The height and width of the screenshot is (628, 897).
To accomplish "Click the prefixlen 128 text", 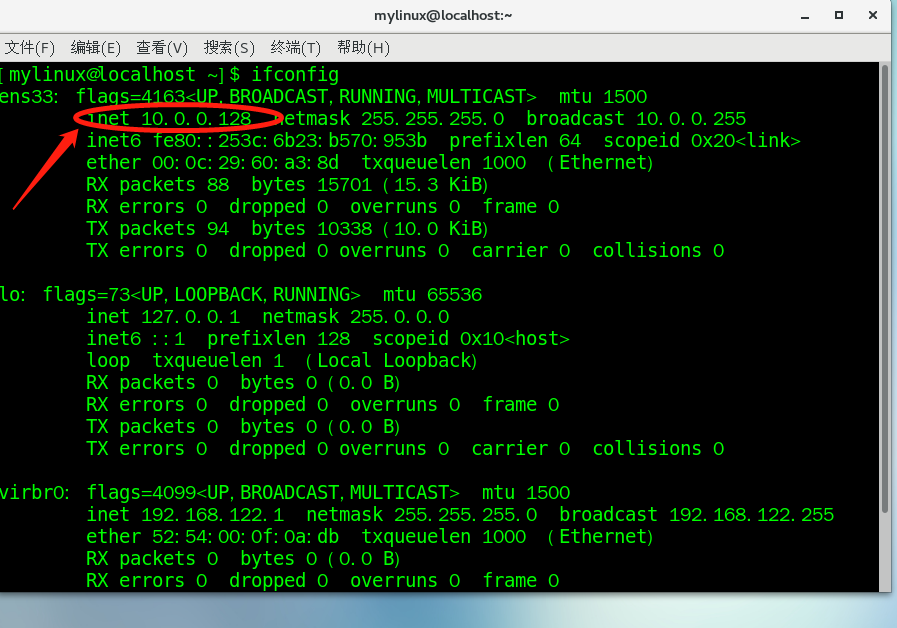I will 279,339.
